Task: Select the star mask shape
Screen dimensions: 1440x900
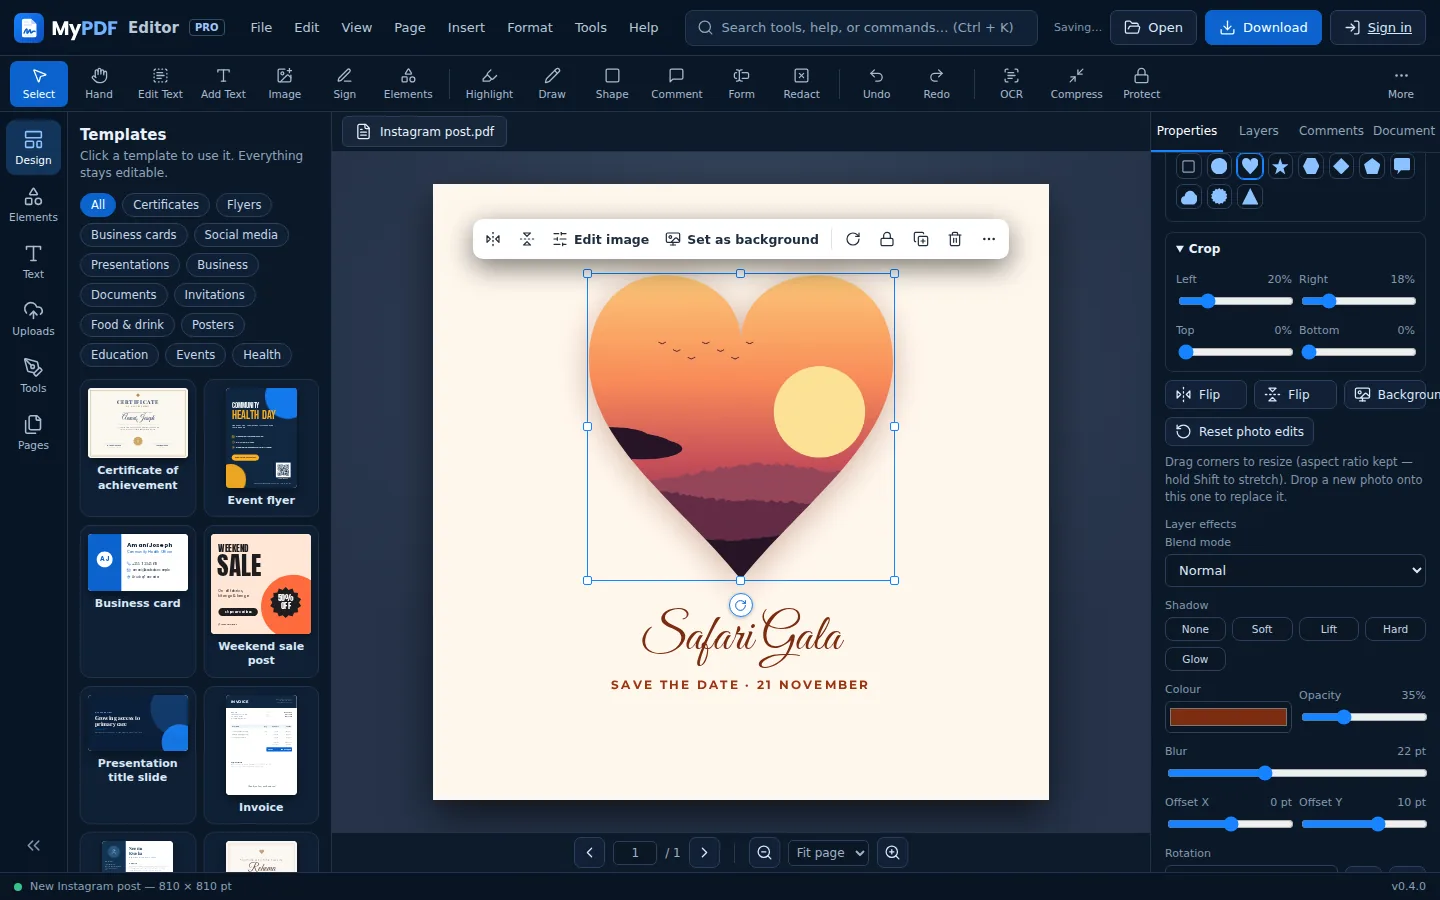Action: (1280, 166)
